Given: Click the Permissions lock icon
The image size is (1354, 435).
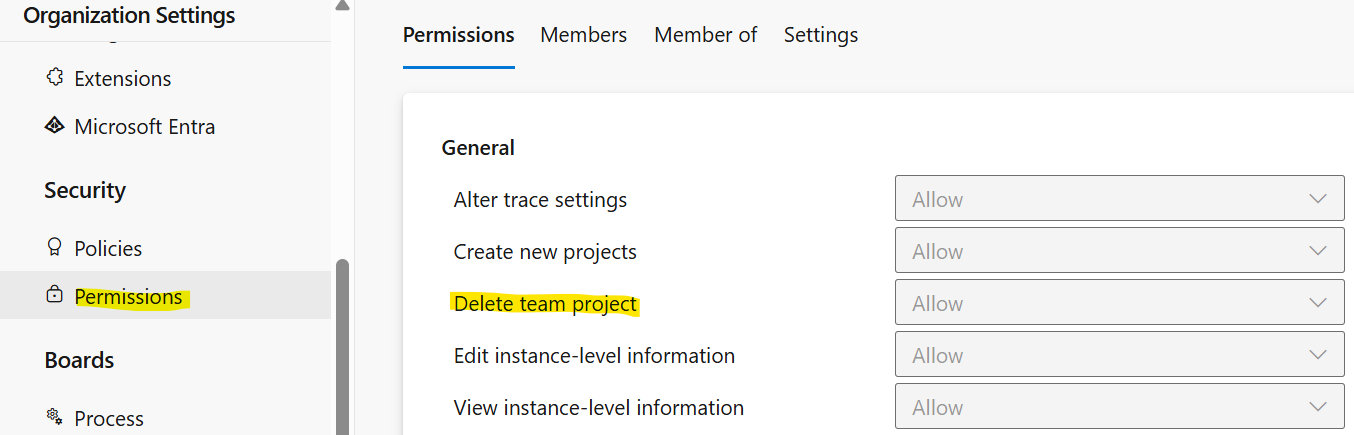Looking at the screenshot, I should point(55,296).
